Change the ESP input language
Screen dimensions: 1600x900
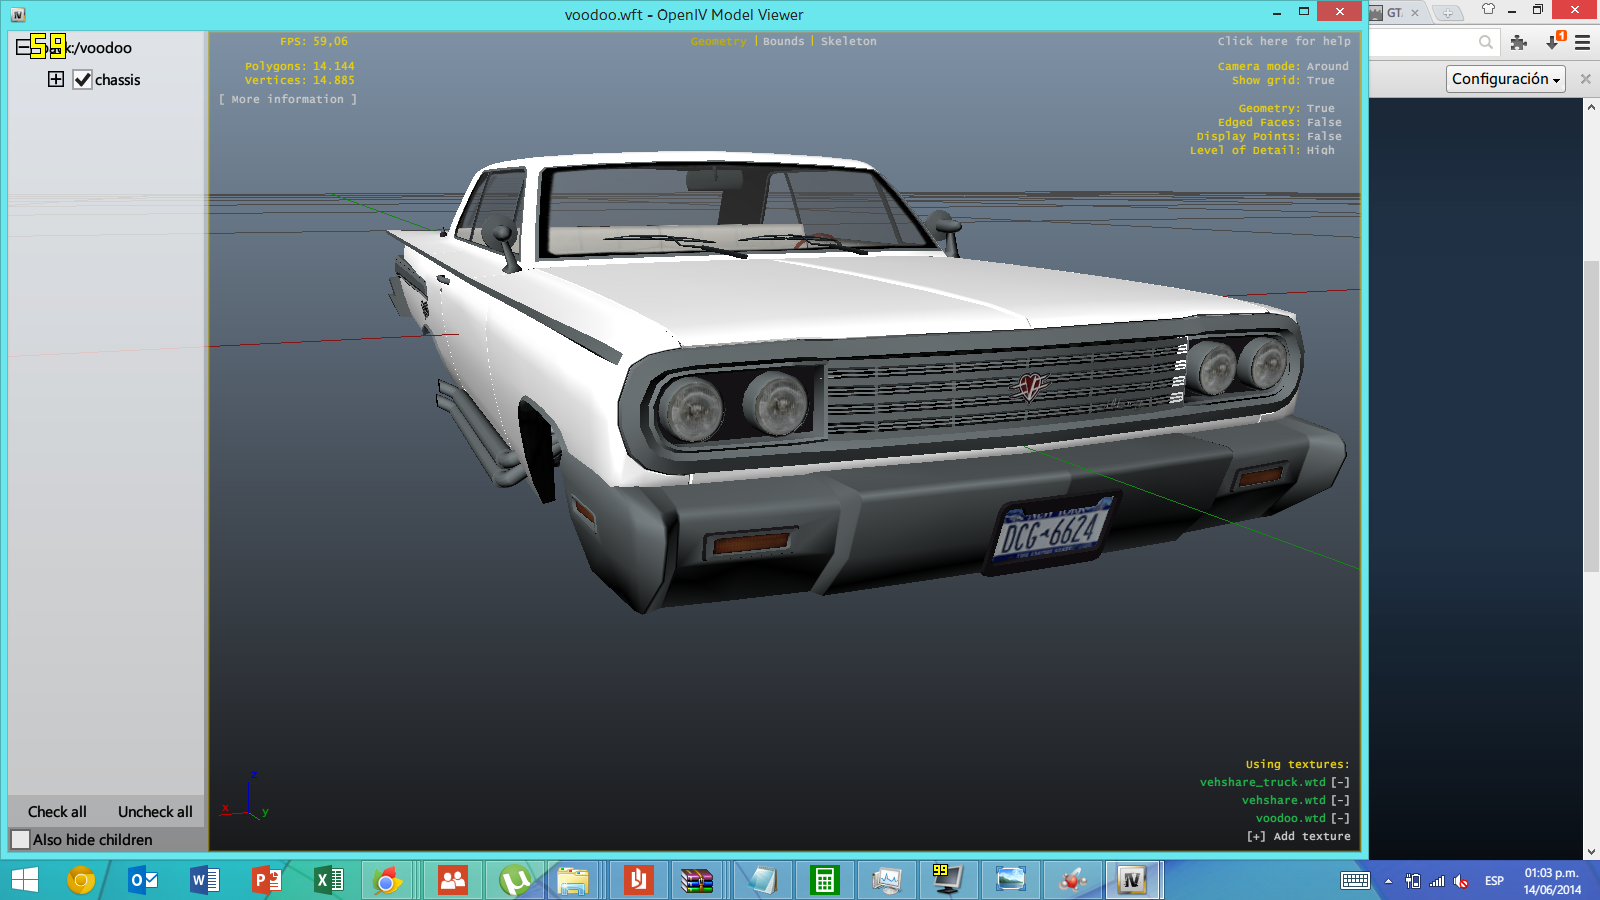1494,881
